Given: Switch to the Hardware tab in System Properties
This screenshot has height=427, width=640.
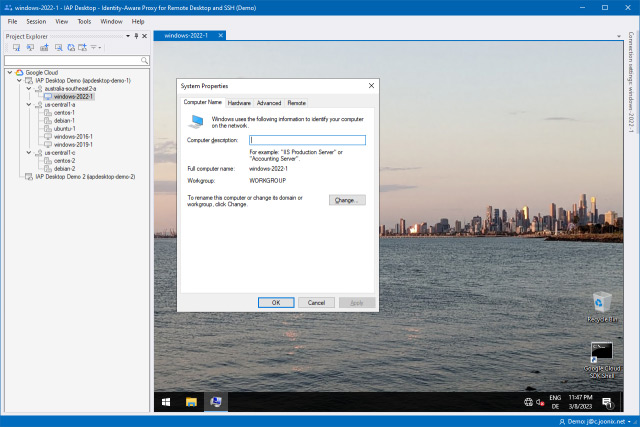Looking at the screenshot, I should pos(239,103).
